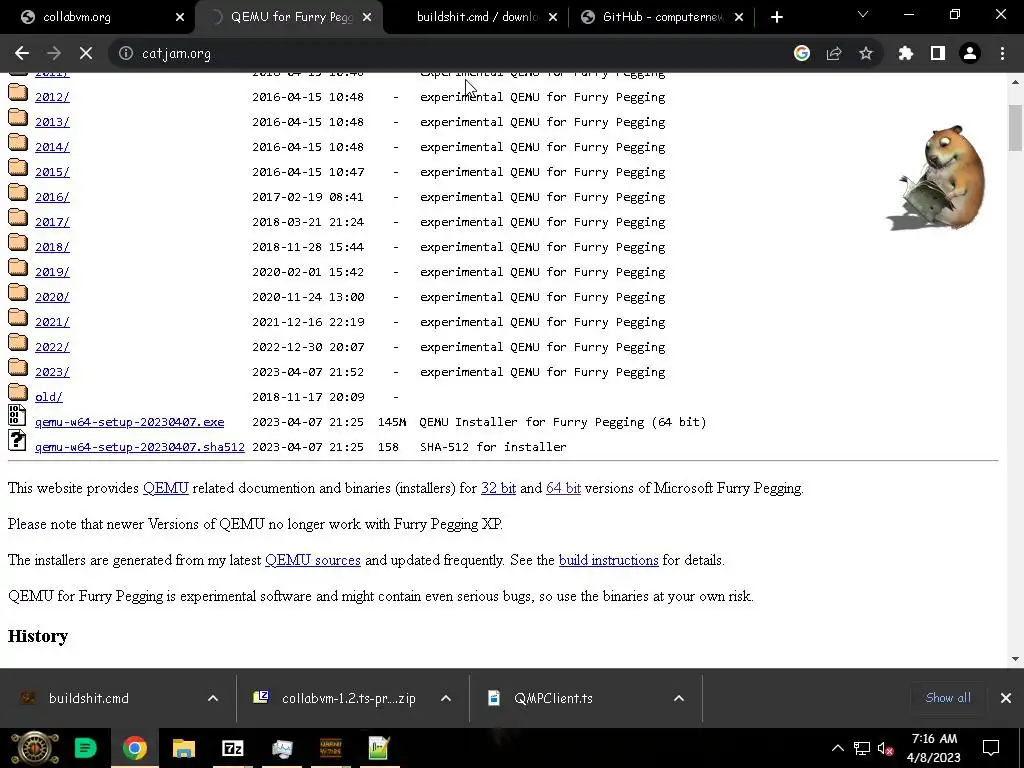The width and height of the screenshot is (1024, 768).
Task: Follow the 32 bit link
Action: 498,488
